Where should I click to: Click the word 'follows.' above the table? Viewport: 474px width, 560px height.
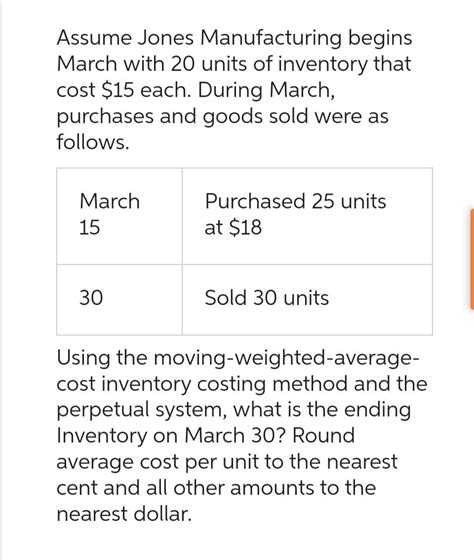[93, 142]
